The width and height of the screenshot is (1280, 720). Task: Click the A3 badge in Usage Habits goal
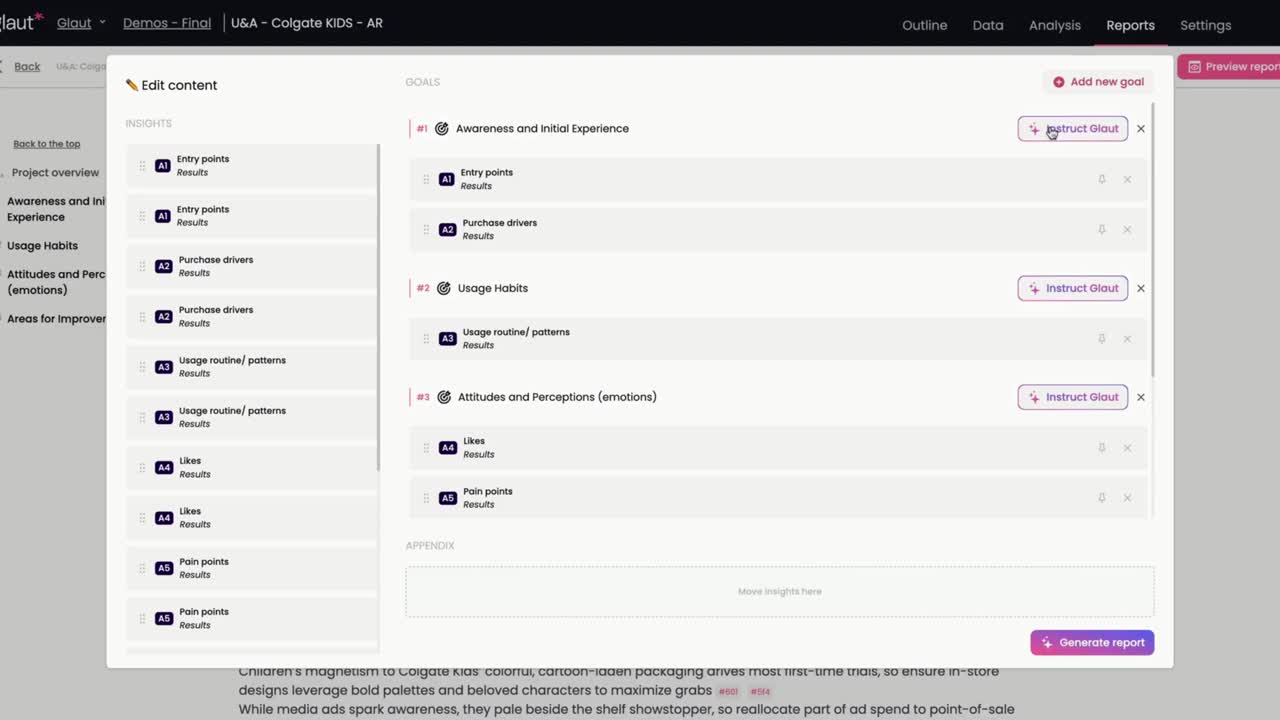pyautogui.click(x=448, y=338)
